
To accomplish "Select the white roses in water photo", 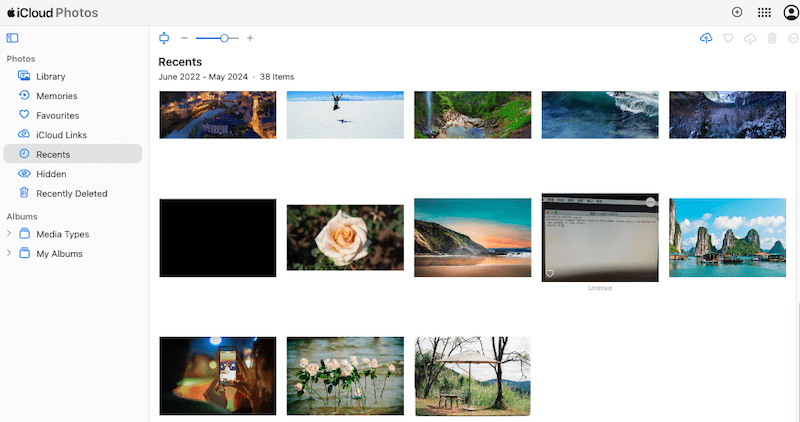I will 345,376.
